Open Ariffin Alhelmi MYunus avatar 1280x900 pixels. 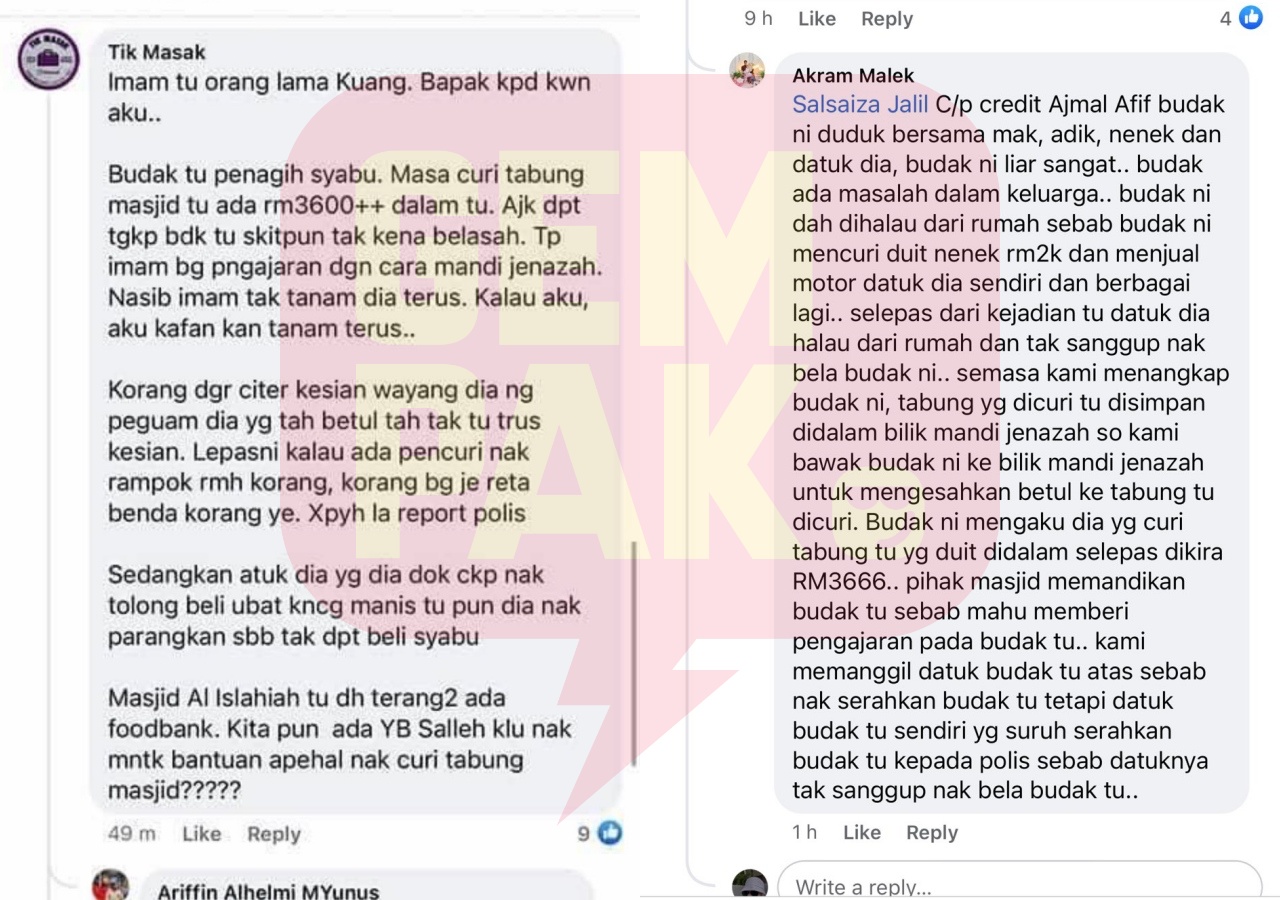(111, 886)
